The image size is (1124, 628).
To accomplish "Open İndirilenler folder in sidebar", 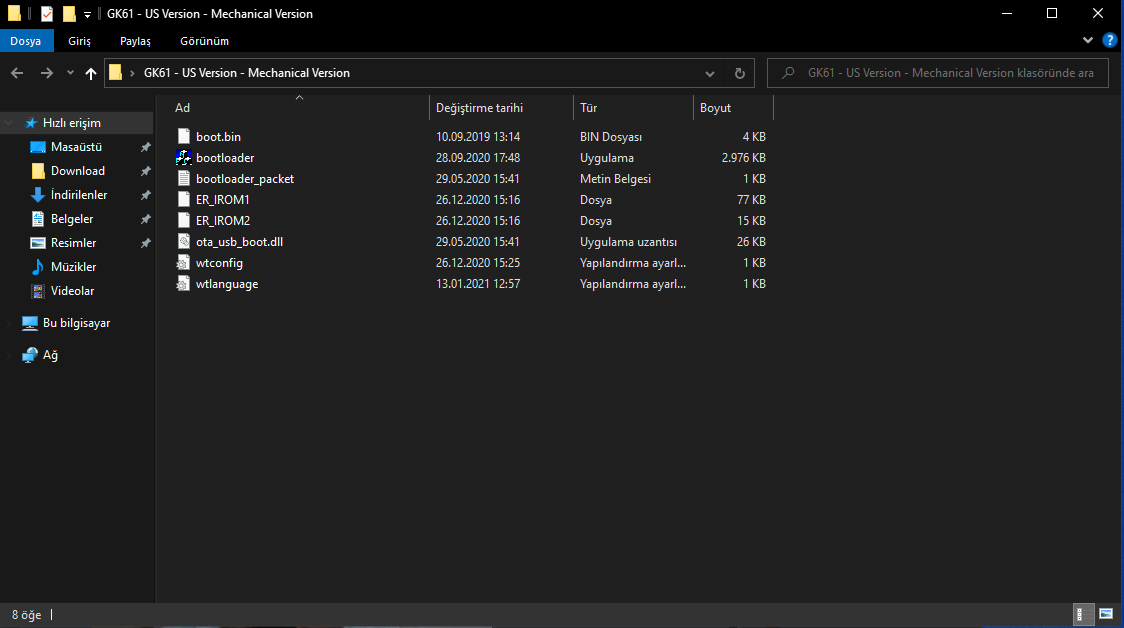I will coord(79,195).
